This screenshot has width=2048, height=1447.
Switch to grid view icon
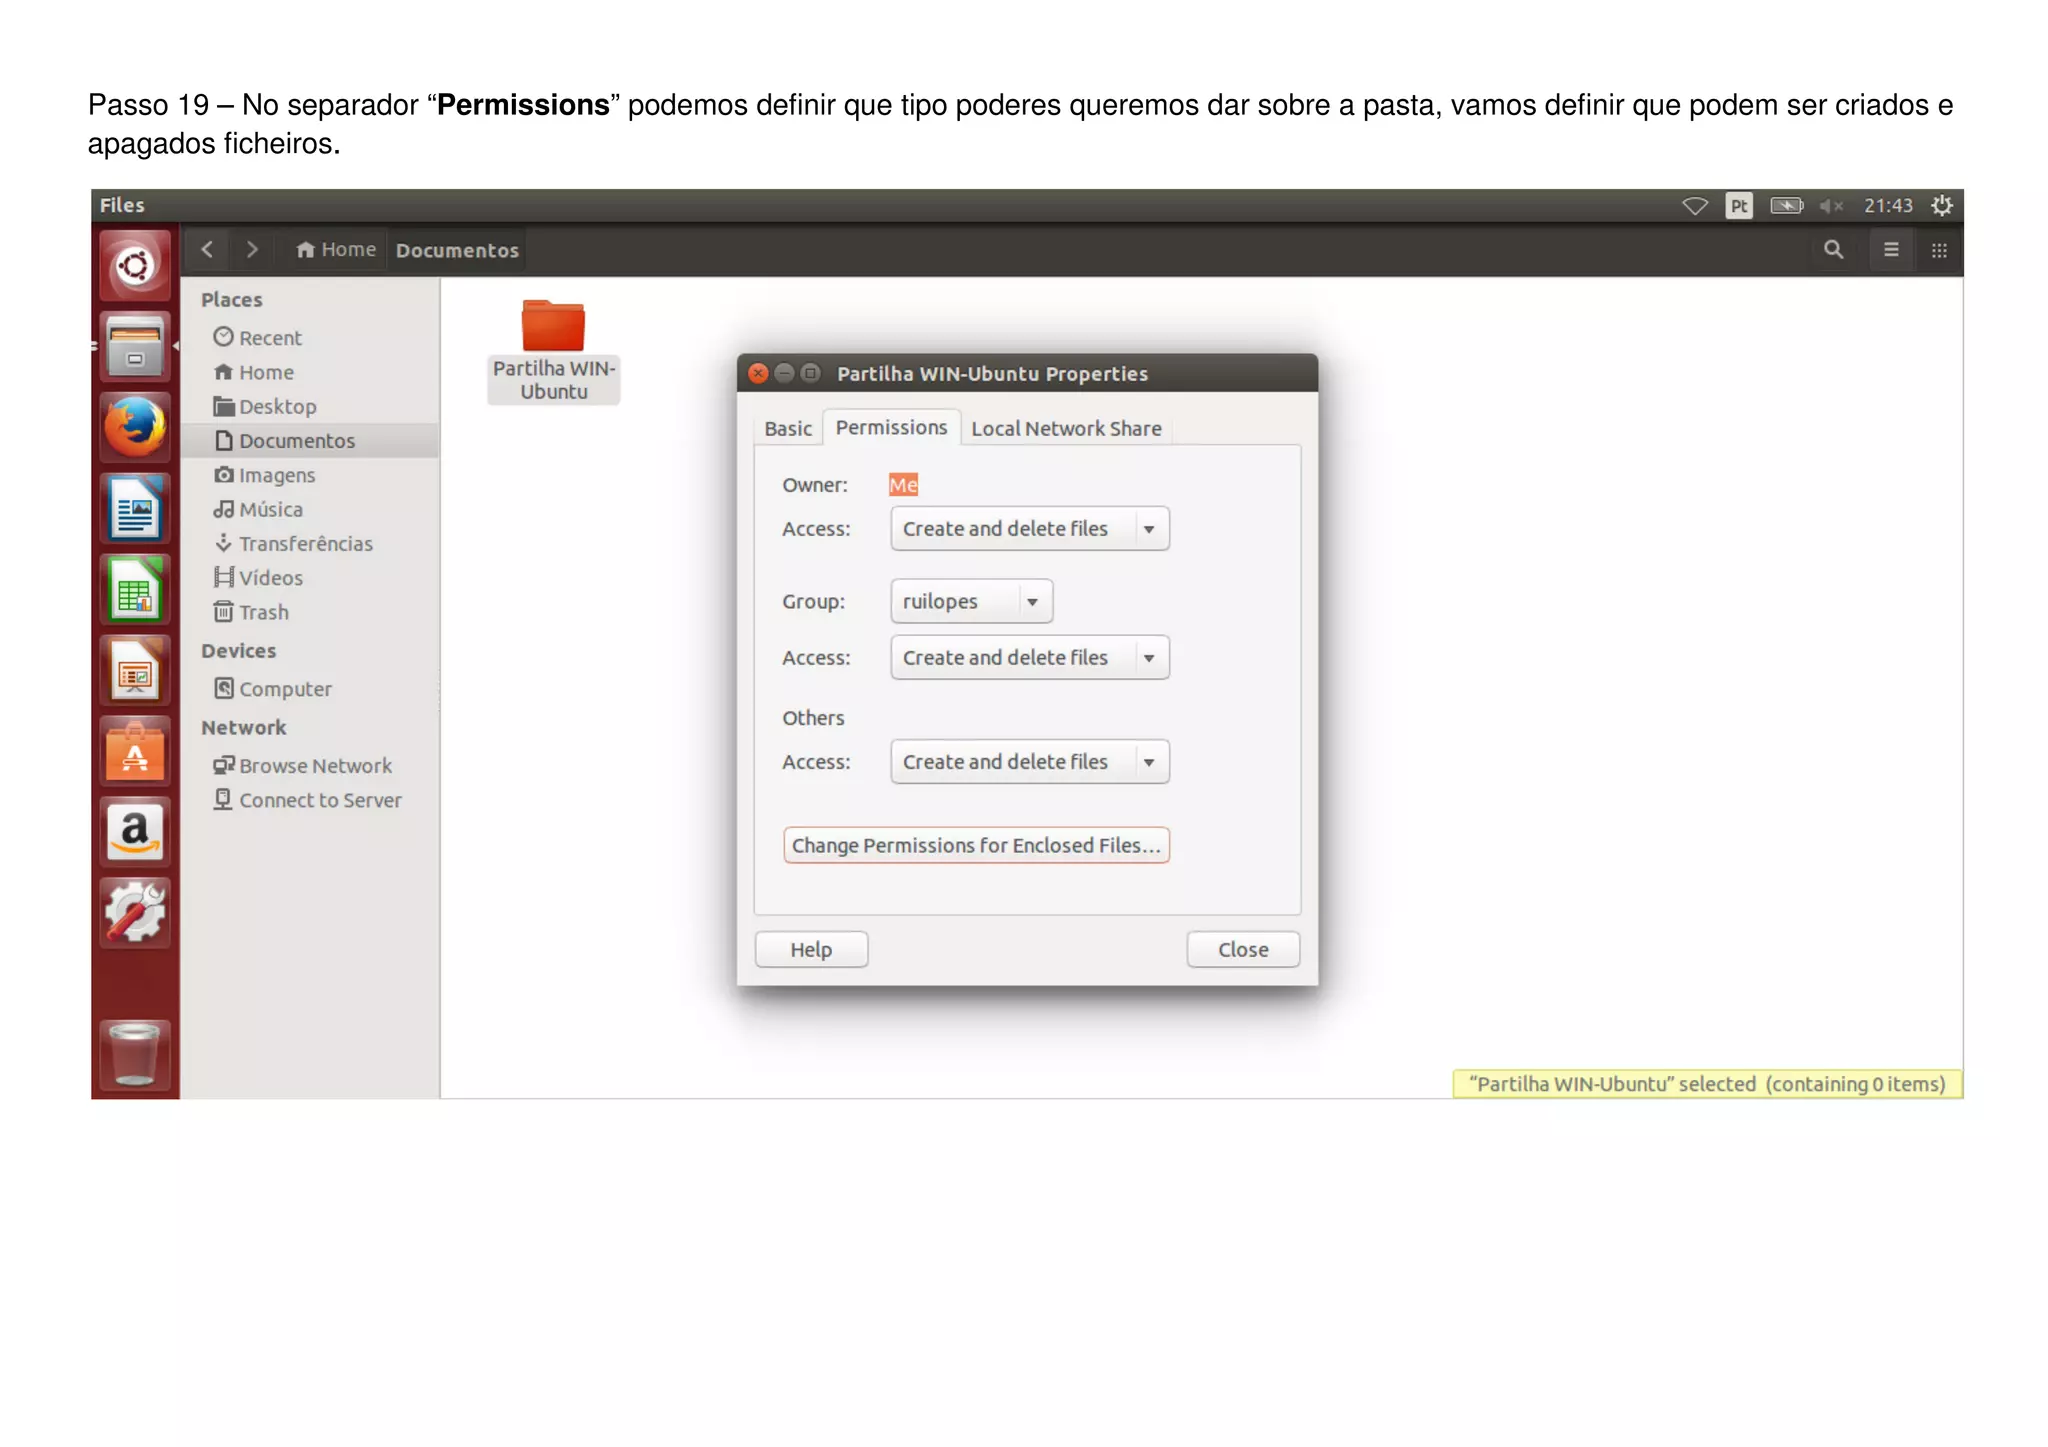click(x=1938, y=250)
